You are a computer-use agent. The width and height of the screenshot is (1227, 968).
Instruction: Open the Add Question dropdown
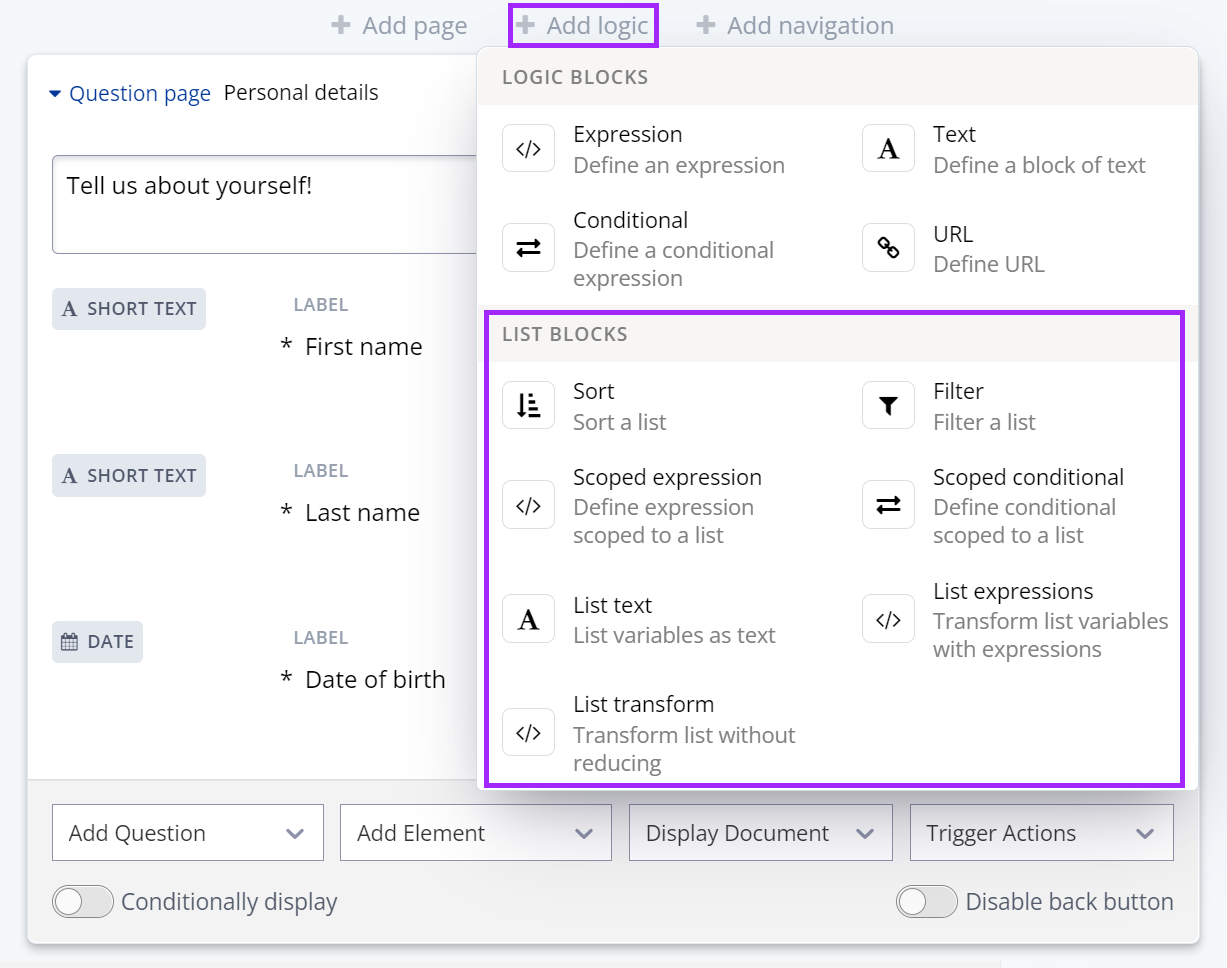point(188,833)
